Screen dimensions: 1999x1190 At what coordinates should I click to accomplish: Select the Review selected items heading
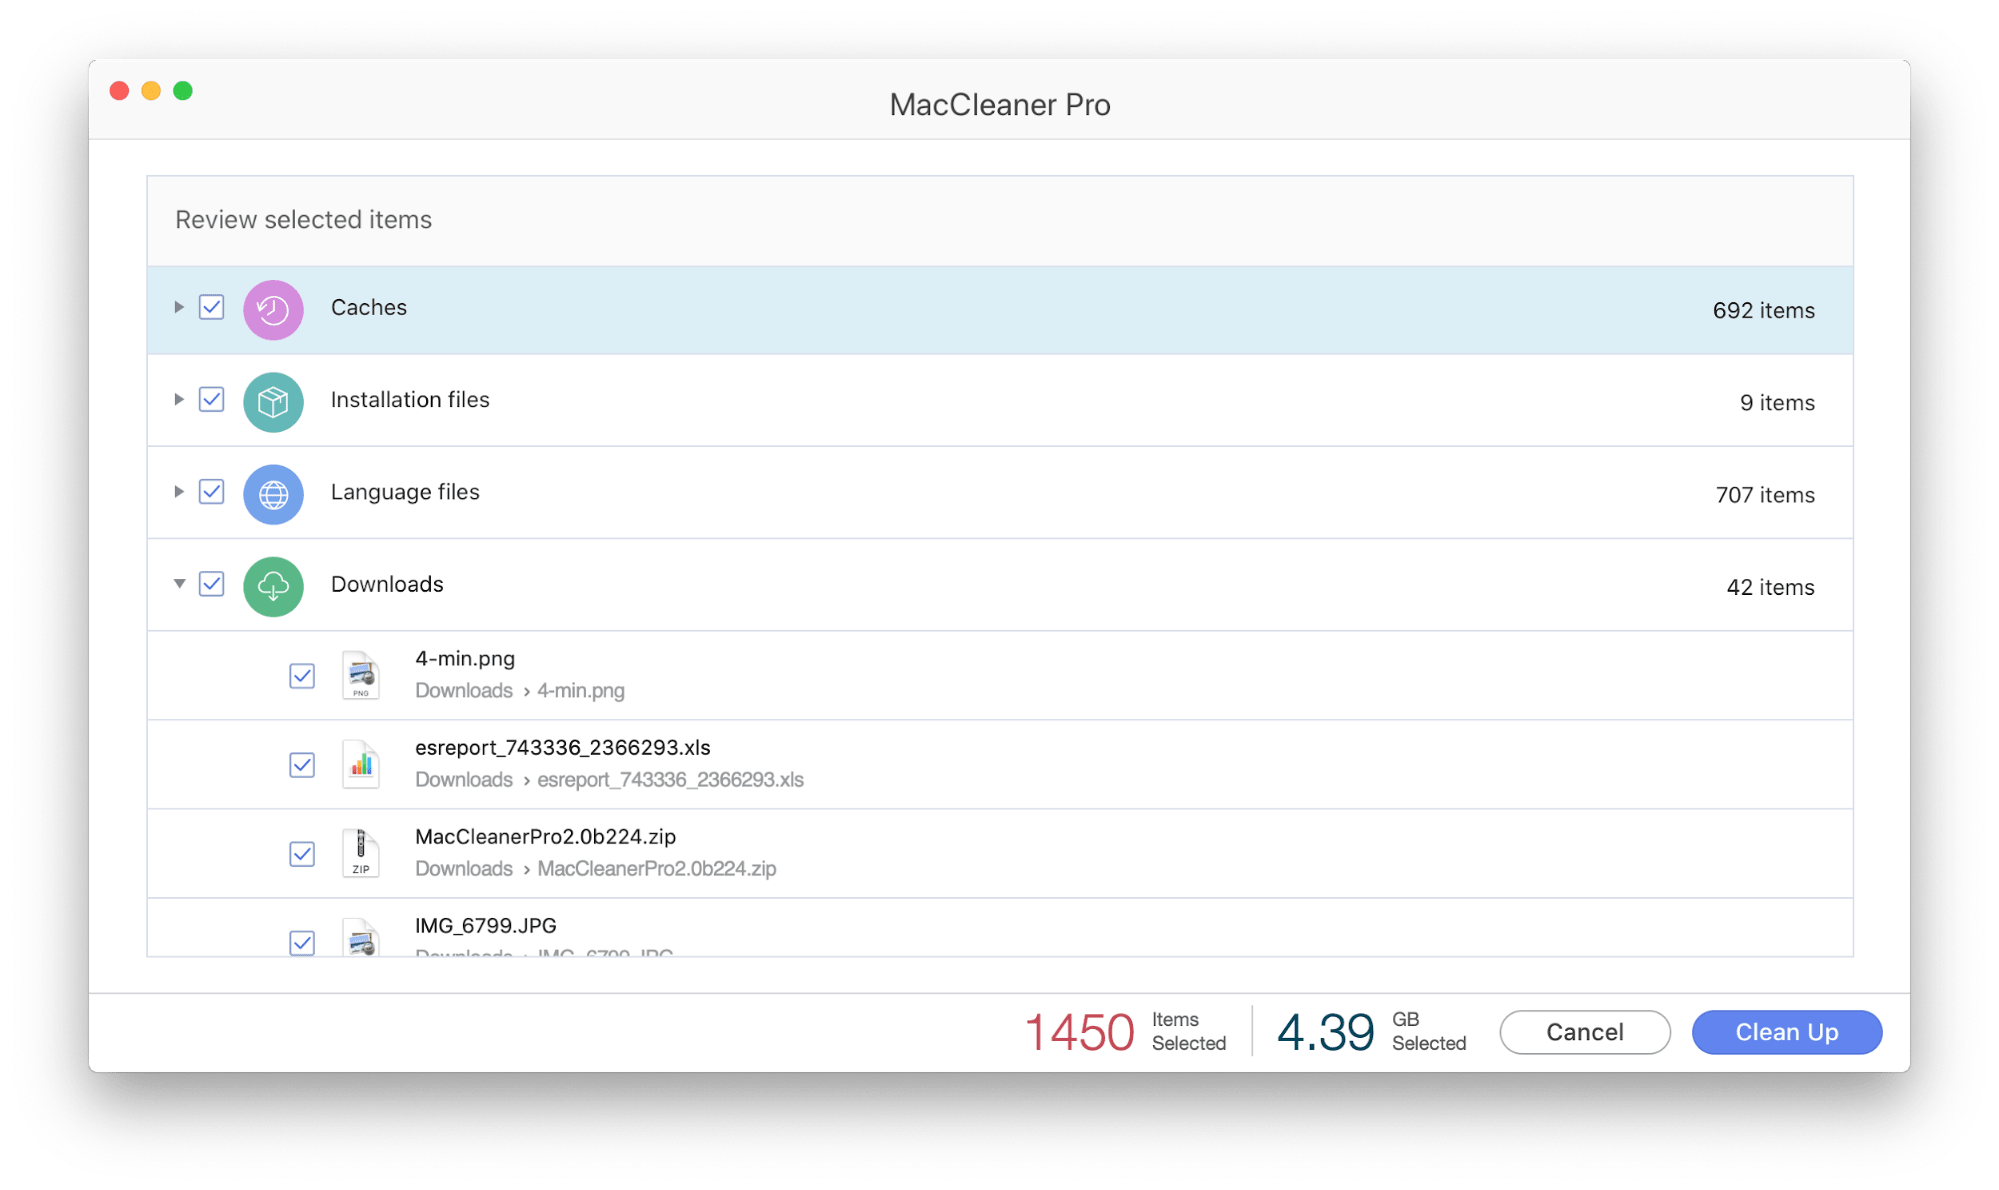pos(303,218)
